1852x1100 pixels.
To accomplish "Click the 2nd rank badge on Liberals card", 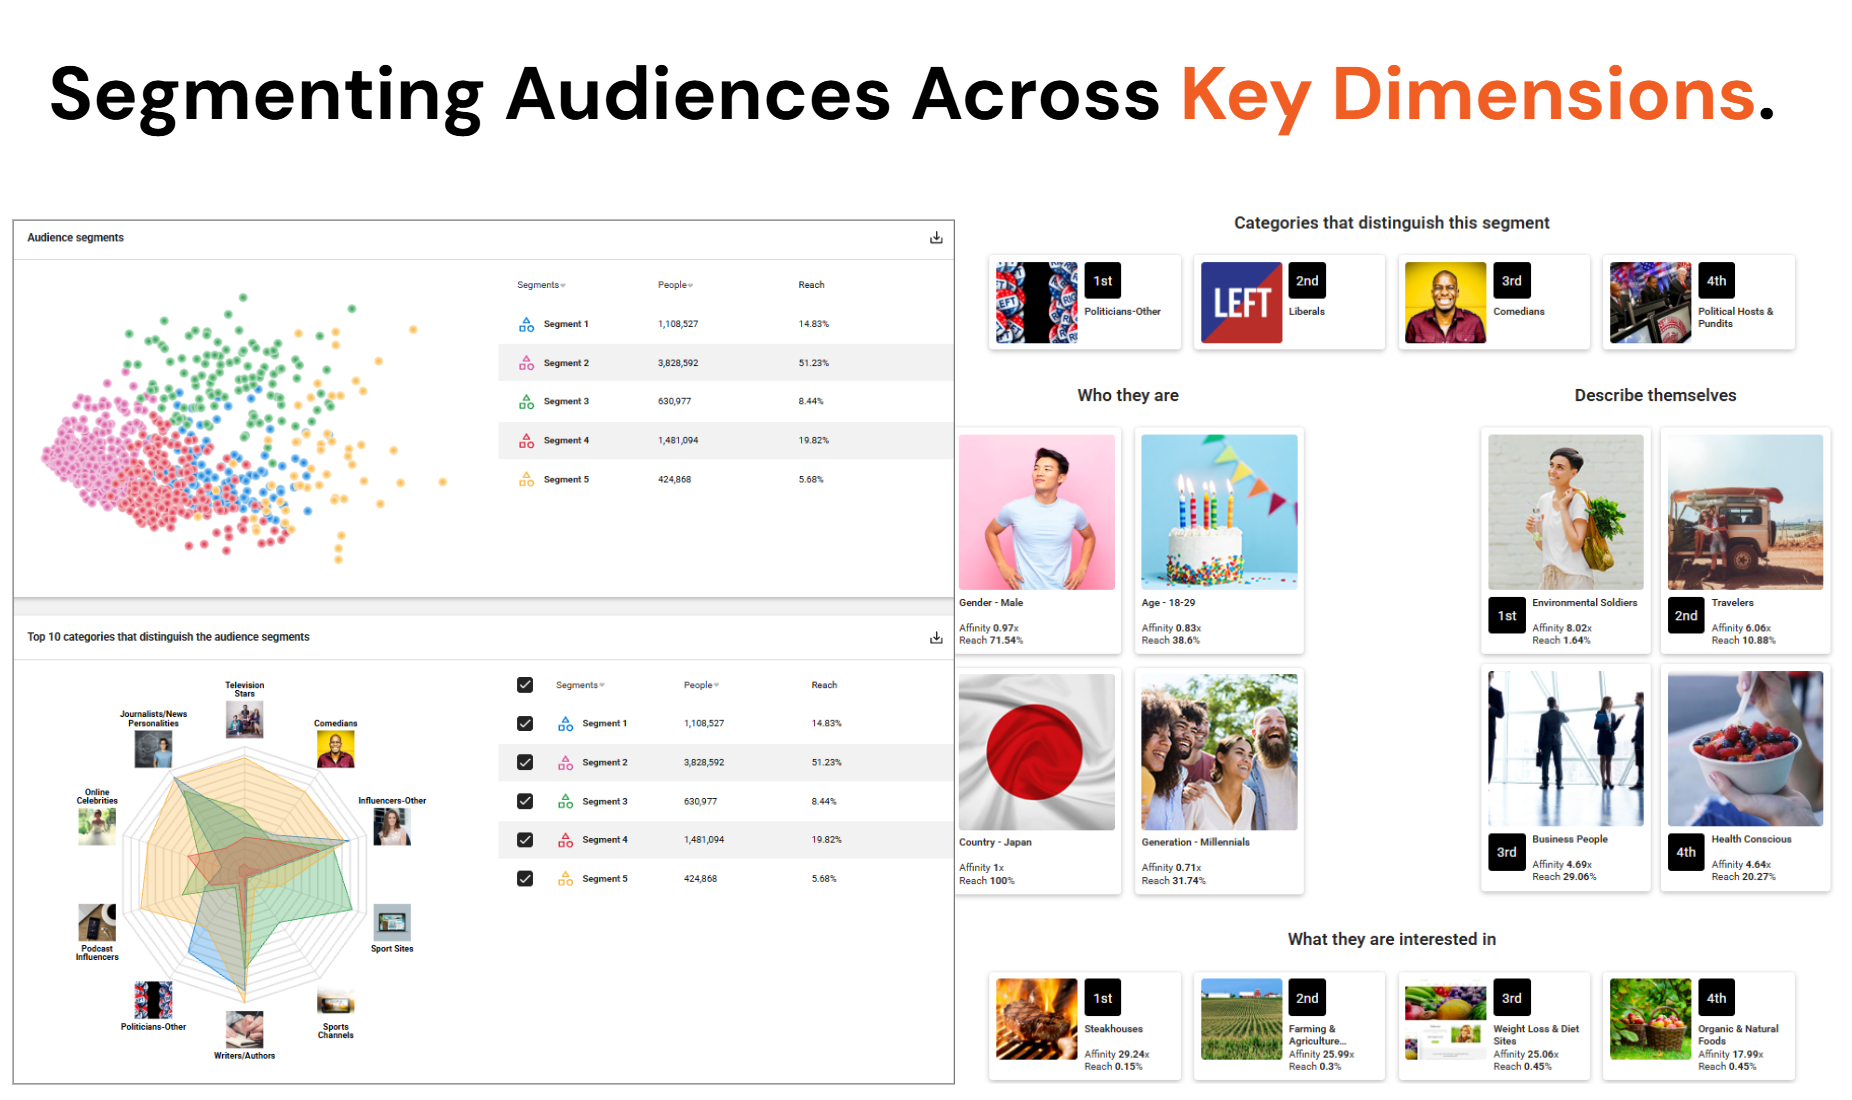I will click(1307, 281).
